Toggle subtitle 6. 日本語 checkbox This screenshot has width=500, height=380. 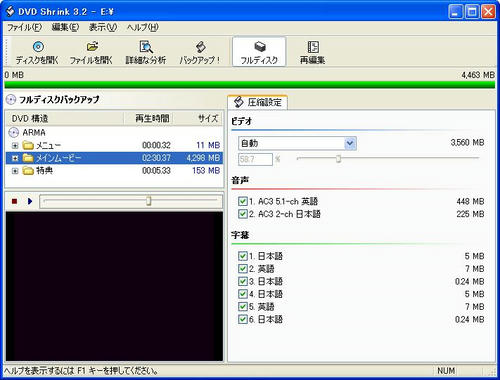coord(243,319)
